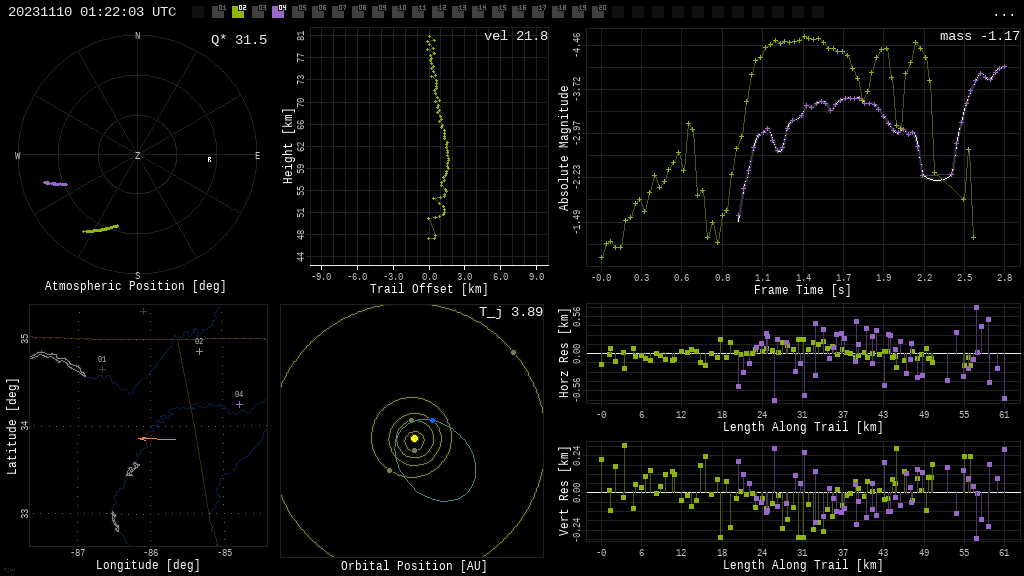Open the three-dots menu at top right
This screenshot has width=1024, height=576.
pyautogui.click(x=1003, y=14)
